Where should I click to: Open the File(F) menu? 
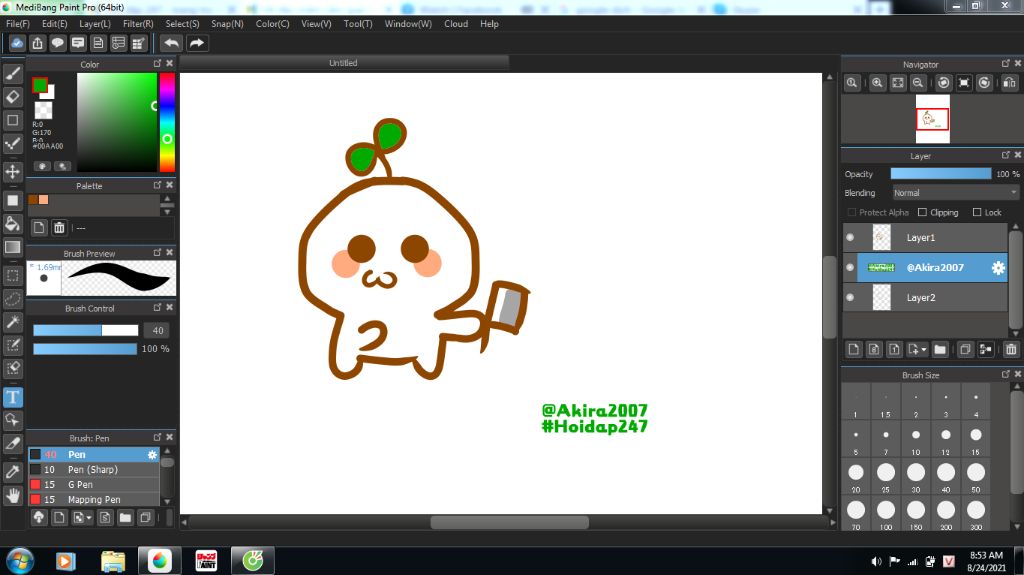pyautogui.click(x=18, y=24)
